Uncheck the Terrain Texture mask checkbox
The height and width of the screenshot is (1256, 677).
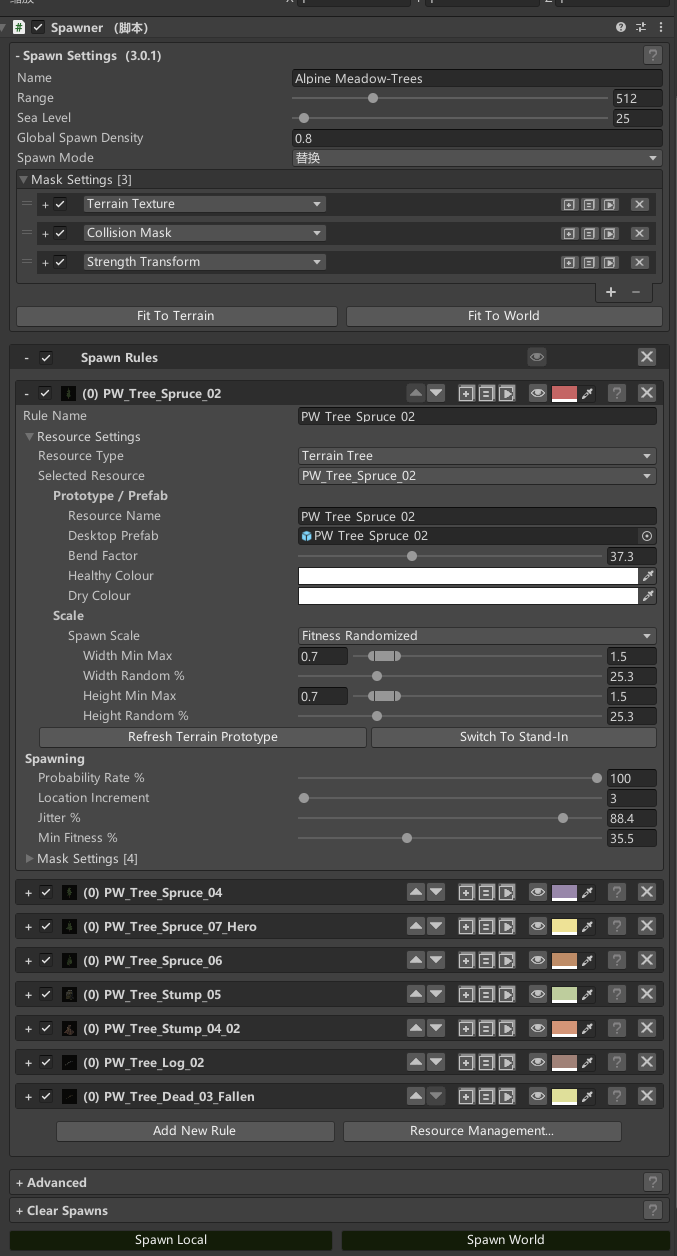tap(60, 204)
